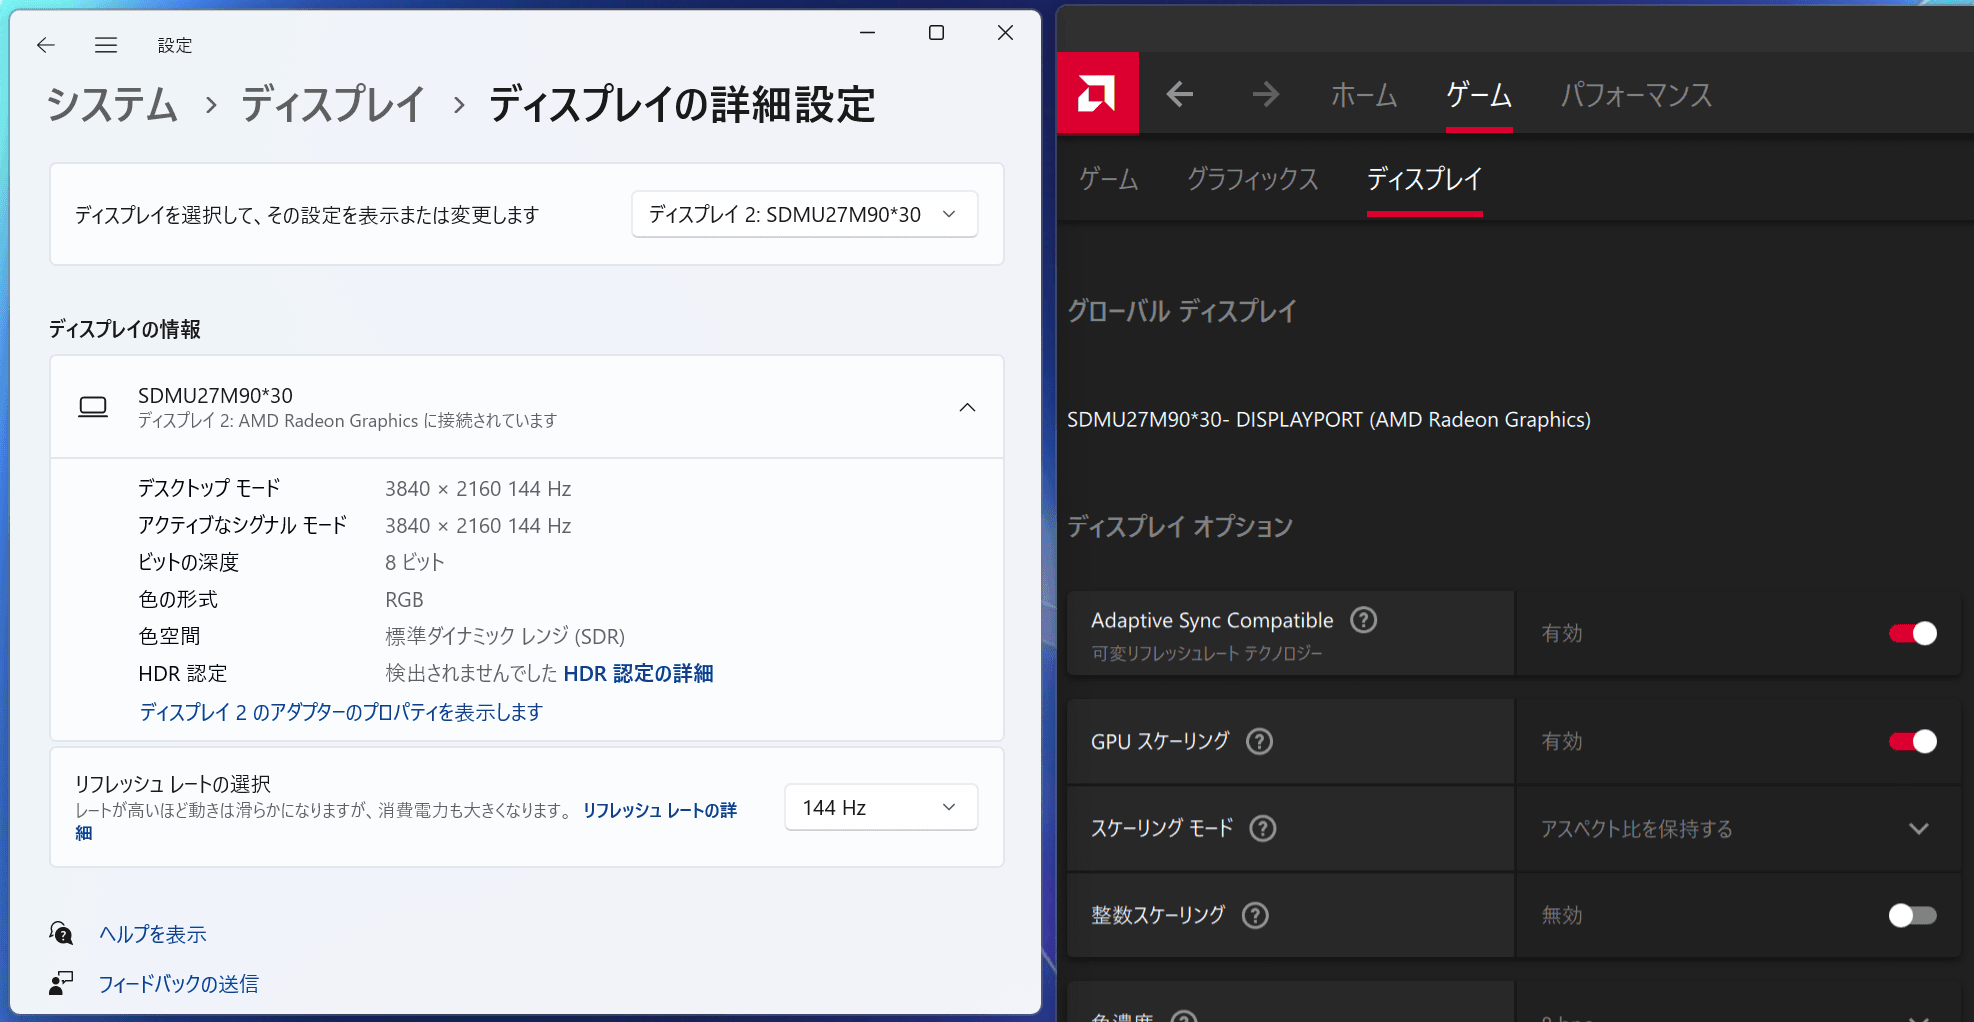The width and height of the screenshot is (1974, 1022).
Task: Switch to the パフォーマンス tab
Action: tap(1636, 95)
